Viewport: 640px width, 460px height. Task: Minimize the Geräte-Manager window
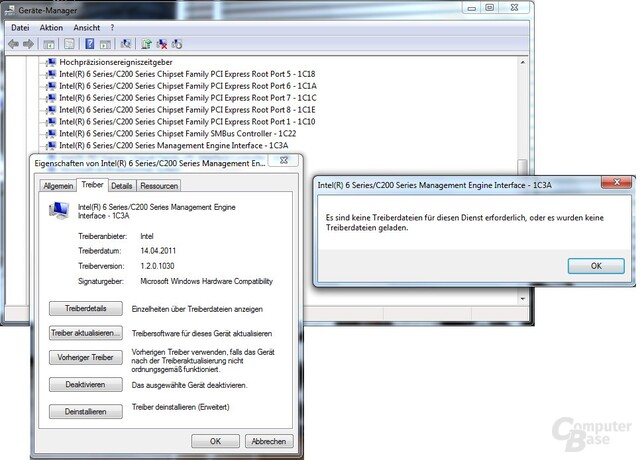[471, 8]
